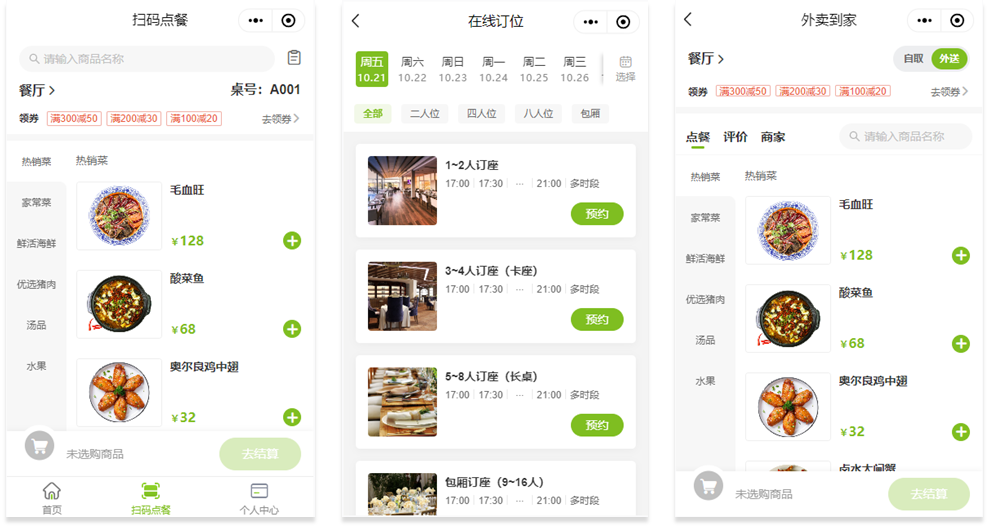This screenshot has width=989, height=528.
Task: Add 毛血旺 in the 扫码点餐 screen
Action: click(292, 240)
